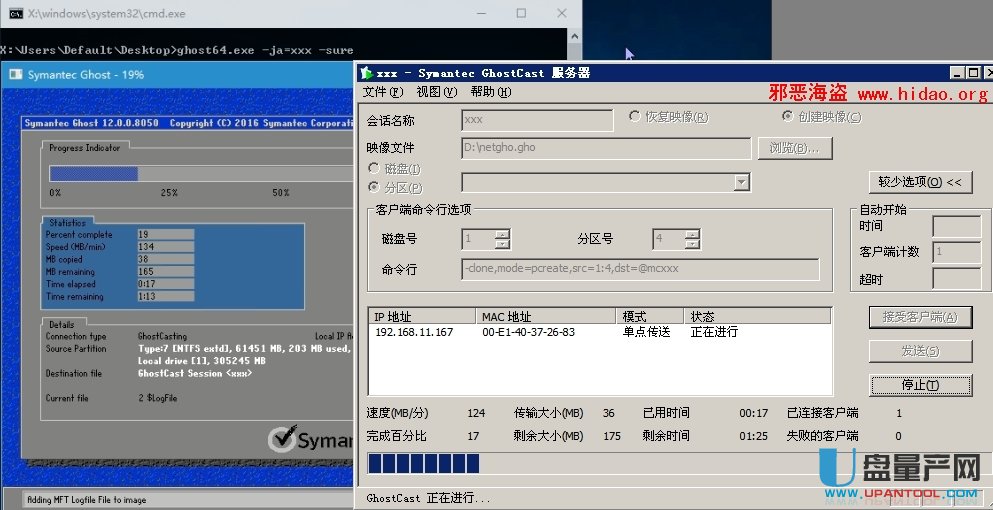The height and width of the screenshot is (510, 993).
Task: Increase the 磁盘号 spinner value
Action: coord(502,235)
